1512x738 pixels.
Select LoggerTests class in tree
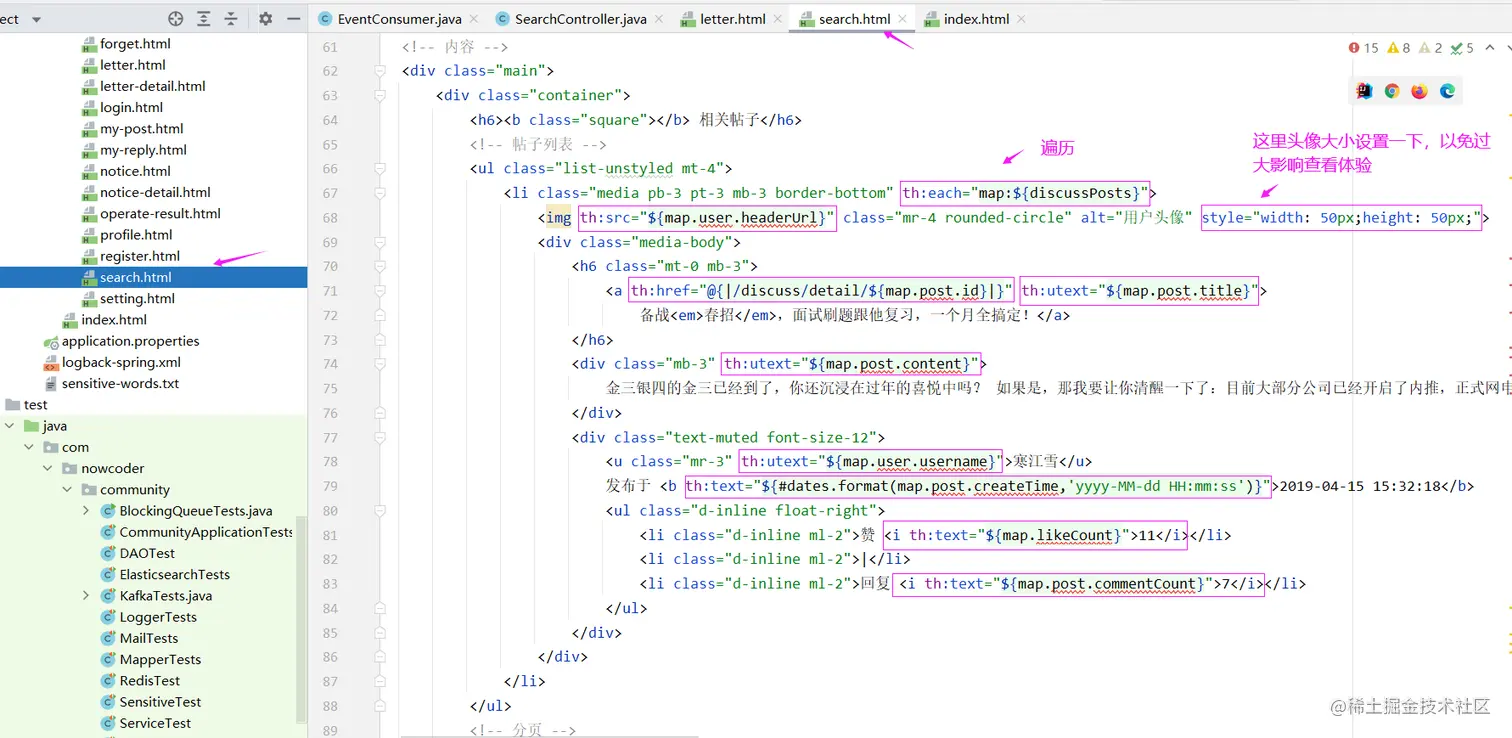point(158,617)
